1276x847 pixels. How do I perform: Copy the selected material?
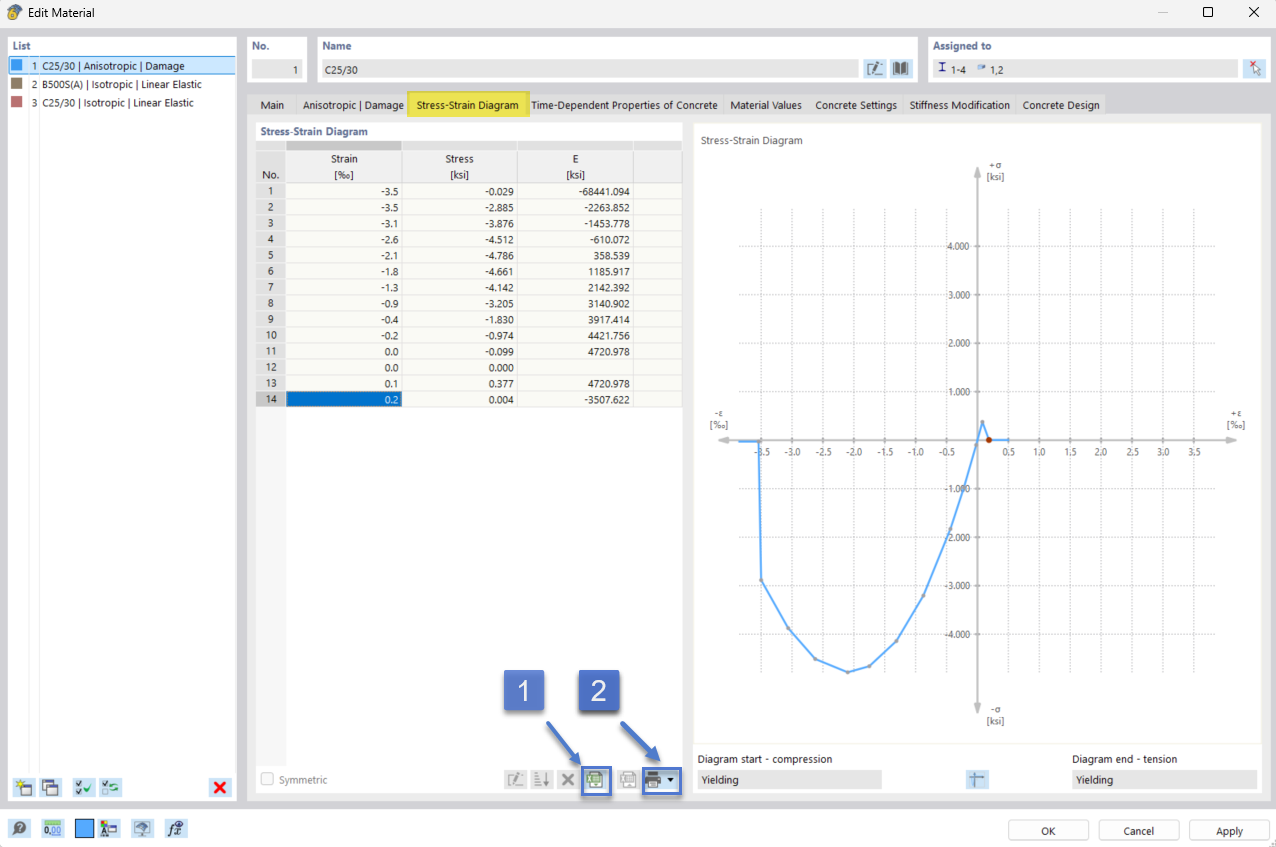[x=50, y=788]
